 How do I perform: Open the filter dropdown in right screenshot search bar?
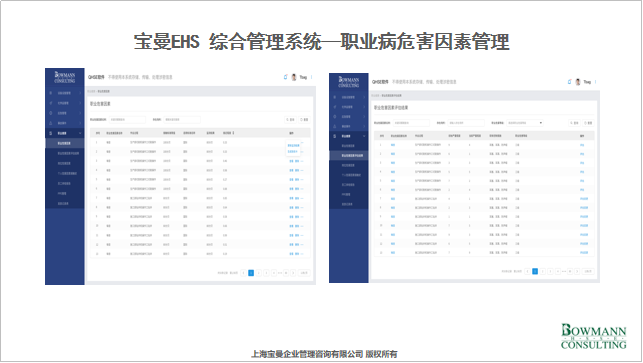[525, 123]
